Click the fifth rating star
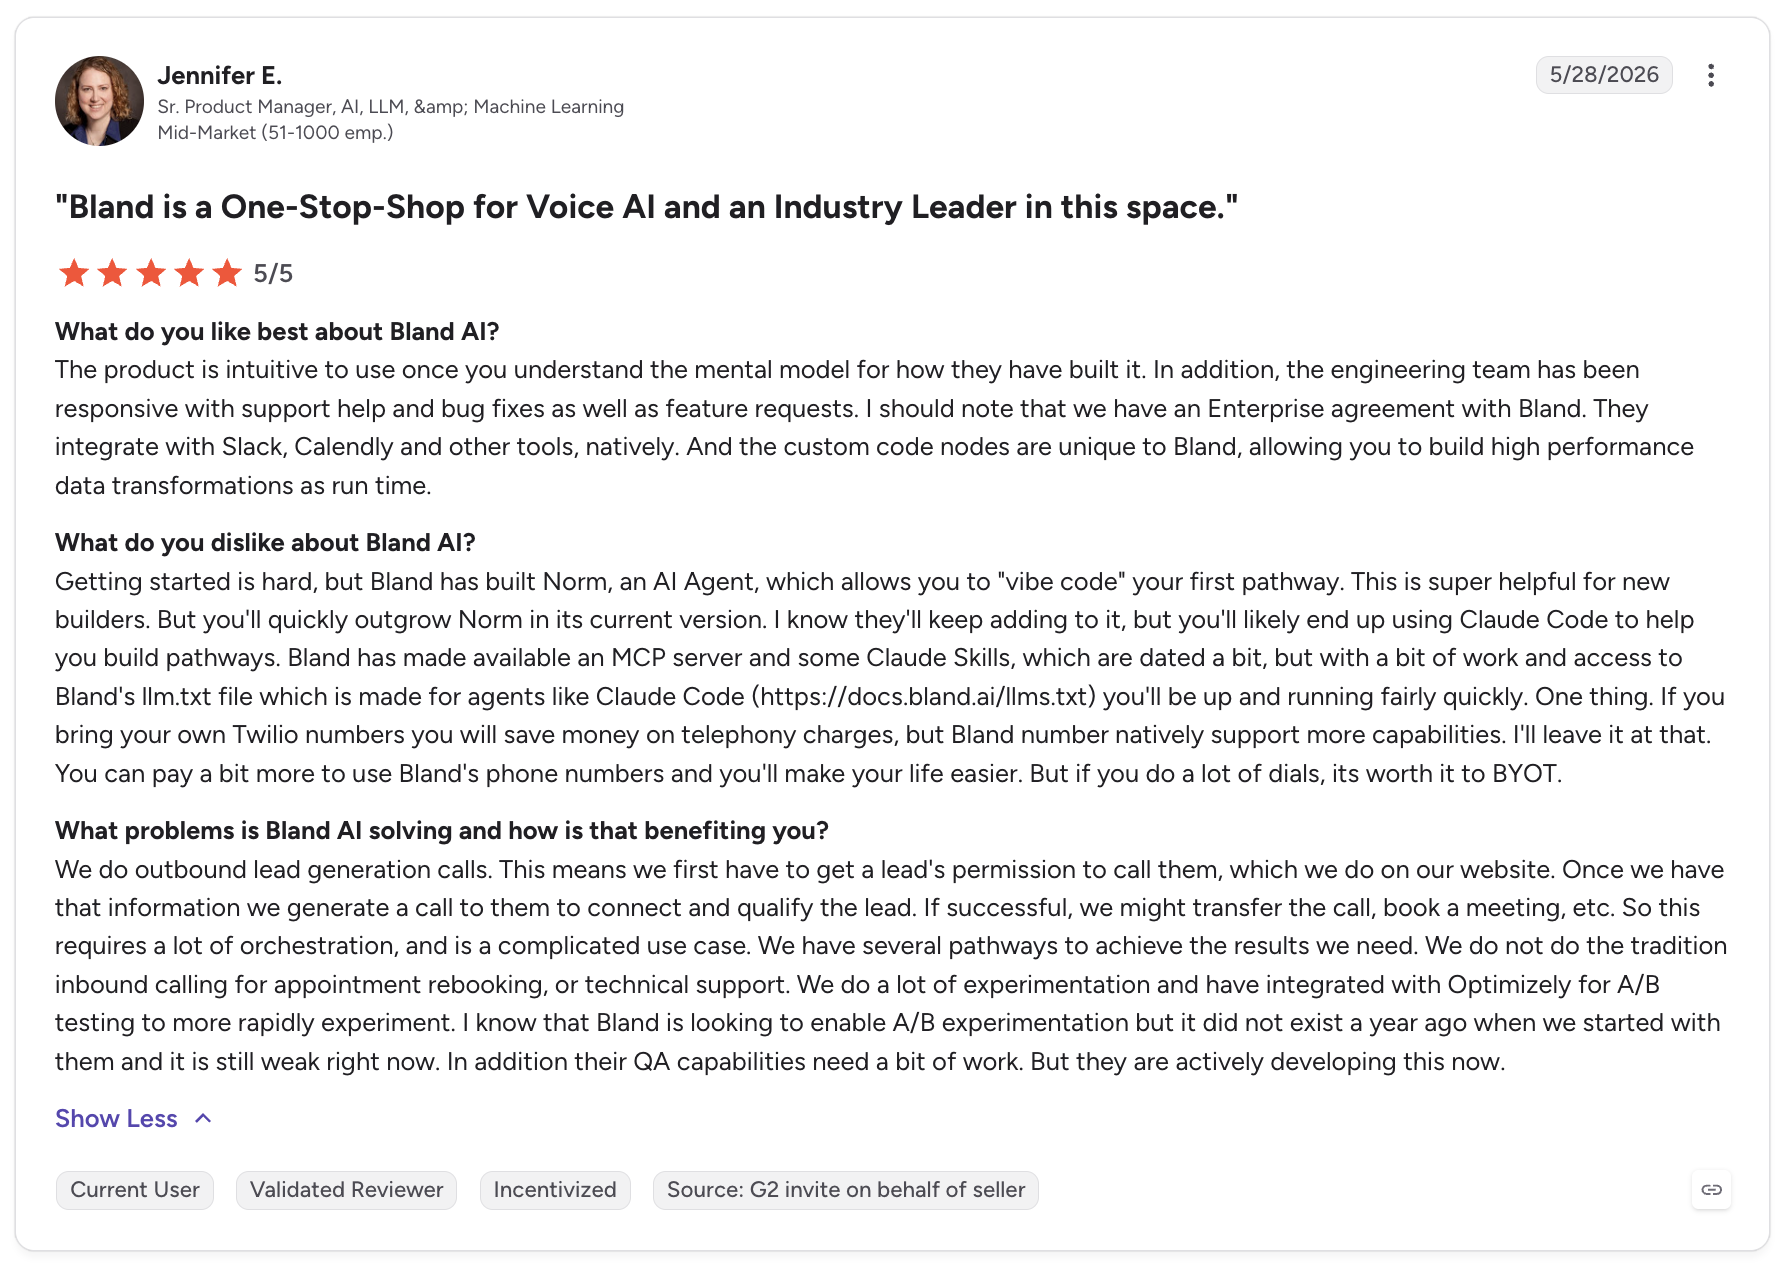This screenshot has height=1264, width=1786. click(227, 272)
